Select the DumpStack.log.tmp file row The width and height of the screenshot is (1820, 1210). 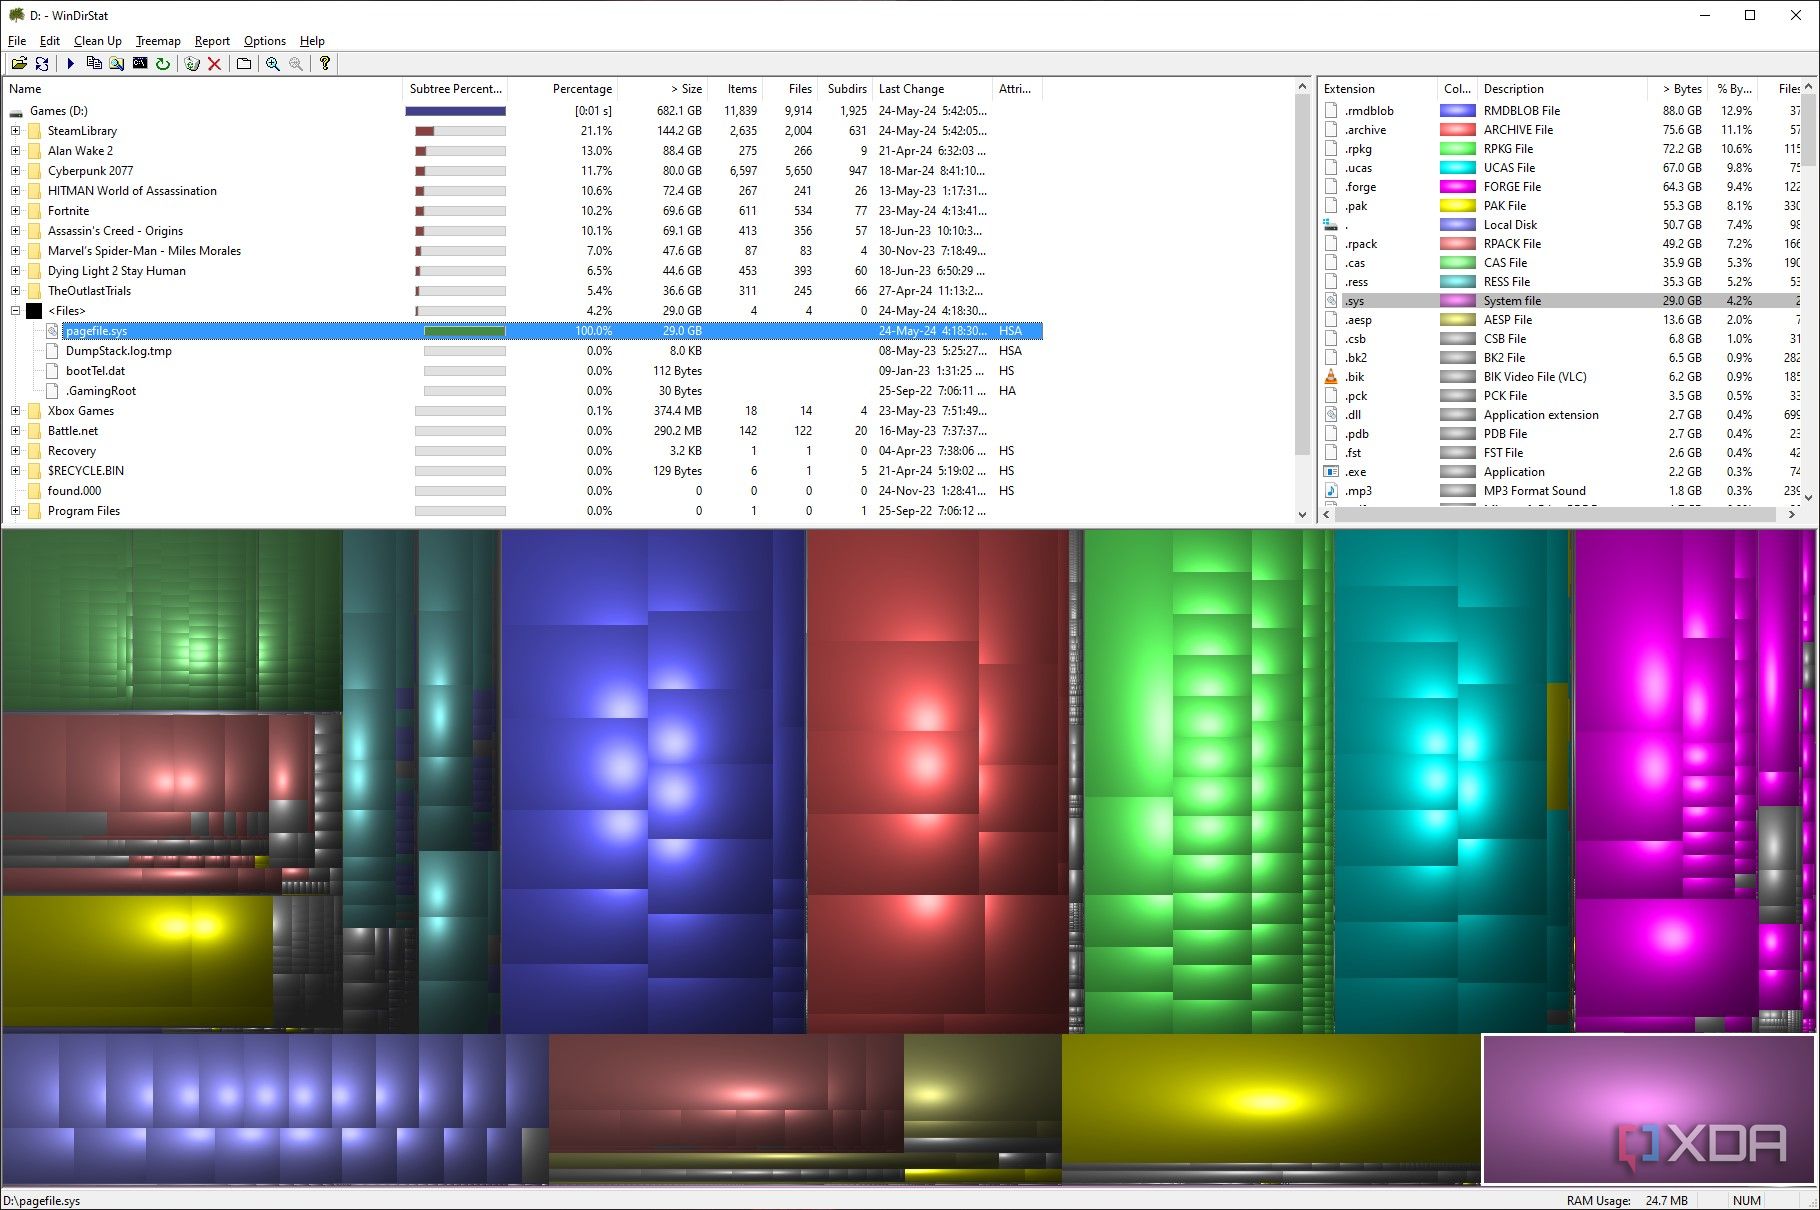coord(524,351)
